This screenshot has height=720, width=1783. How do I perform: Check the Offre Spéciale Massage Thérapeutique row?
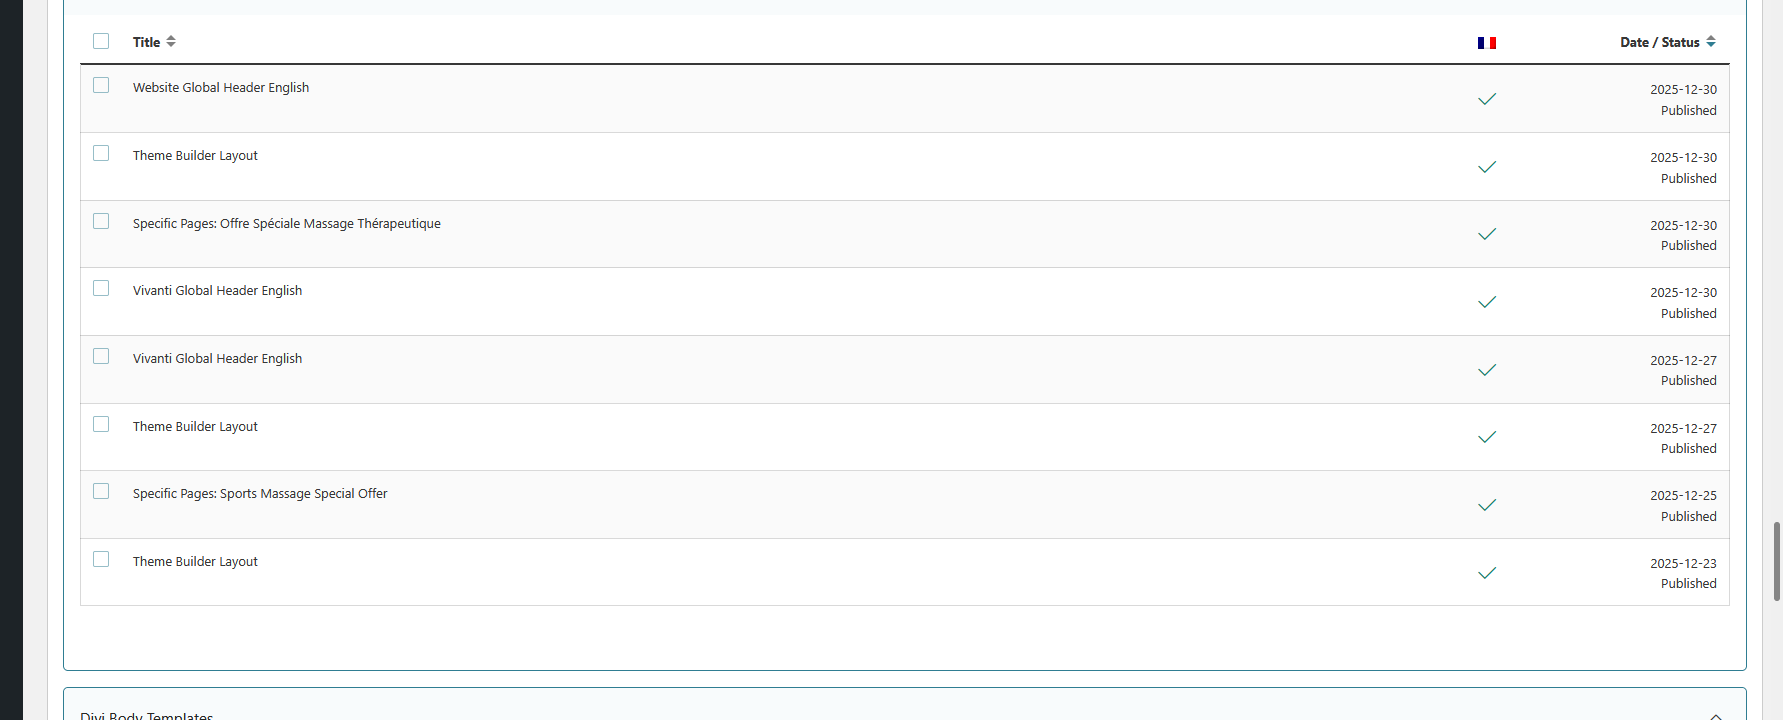101,221
